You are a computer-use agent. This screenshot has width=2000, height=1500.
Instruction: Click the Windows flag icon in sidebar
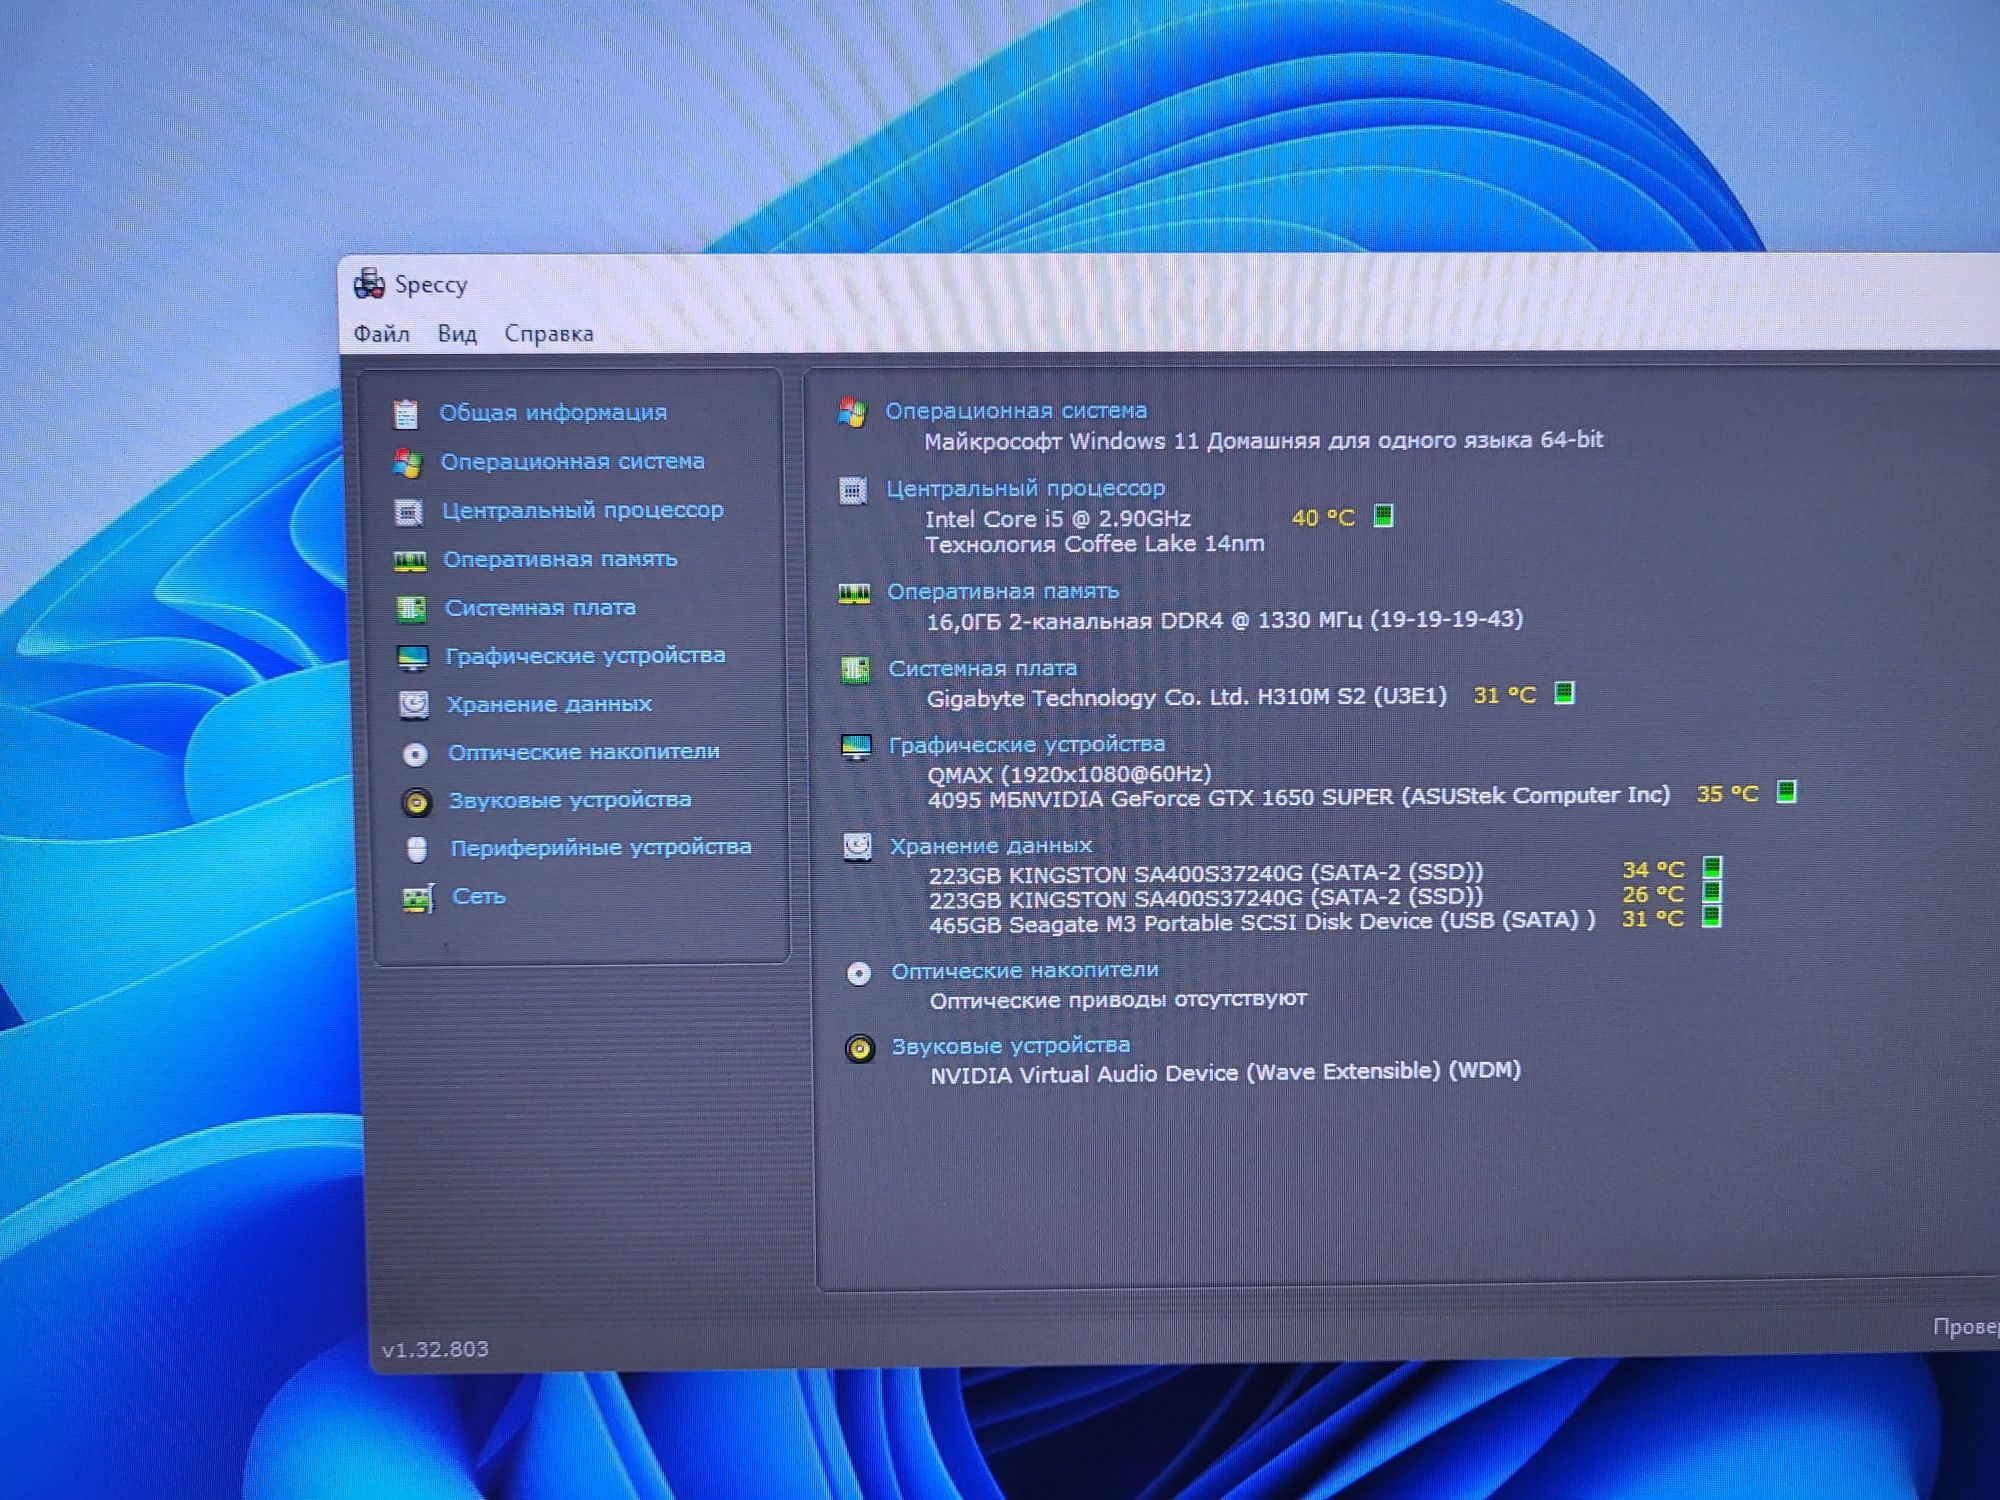(x=406, y=462)
